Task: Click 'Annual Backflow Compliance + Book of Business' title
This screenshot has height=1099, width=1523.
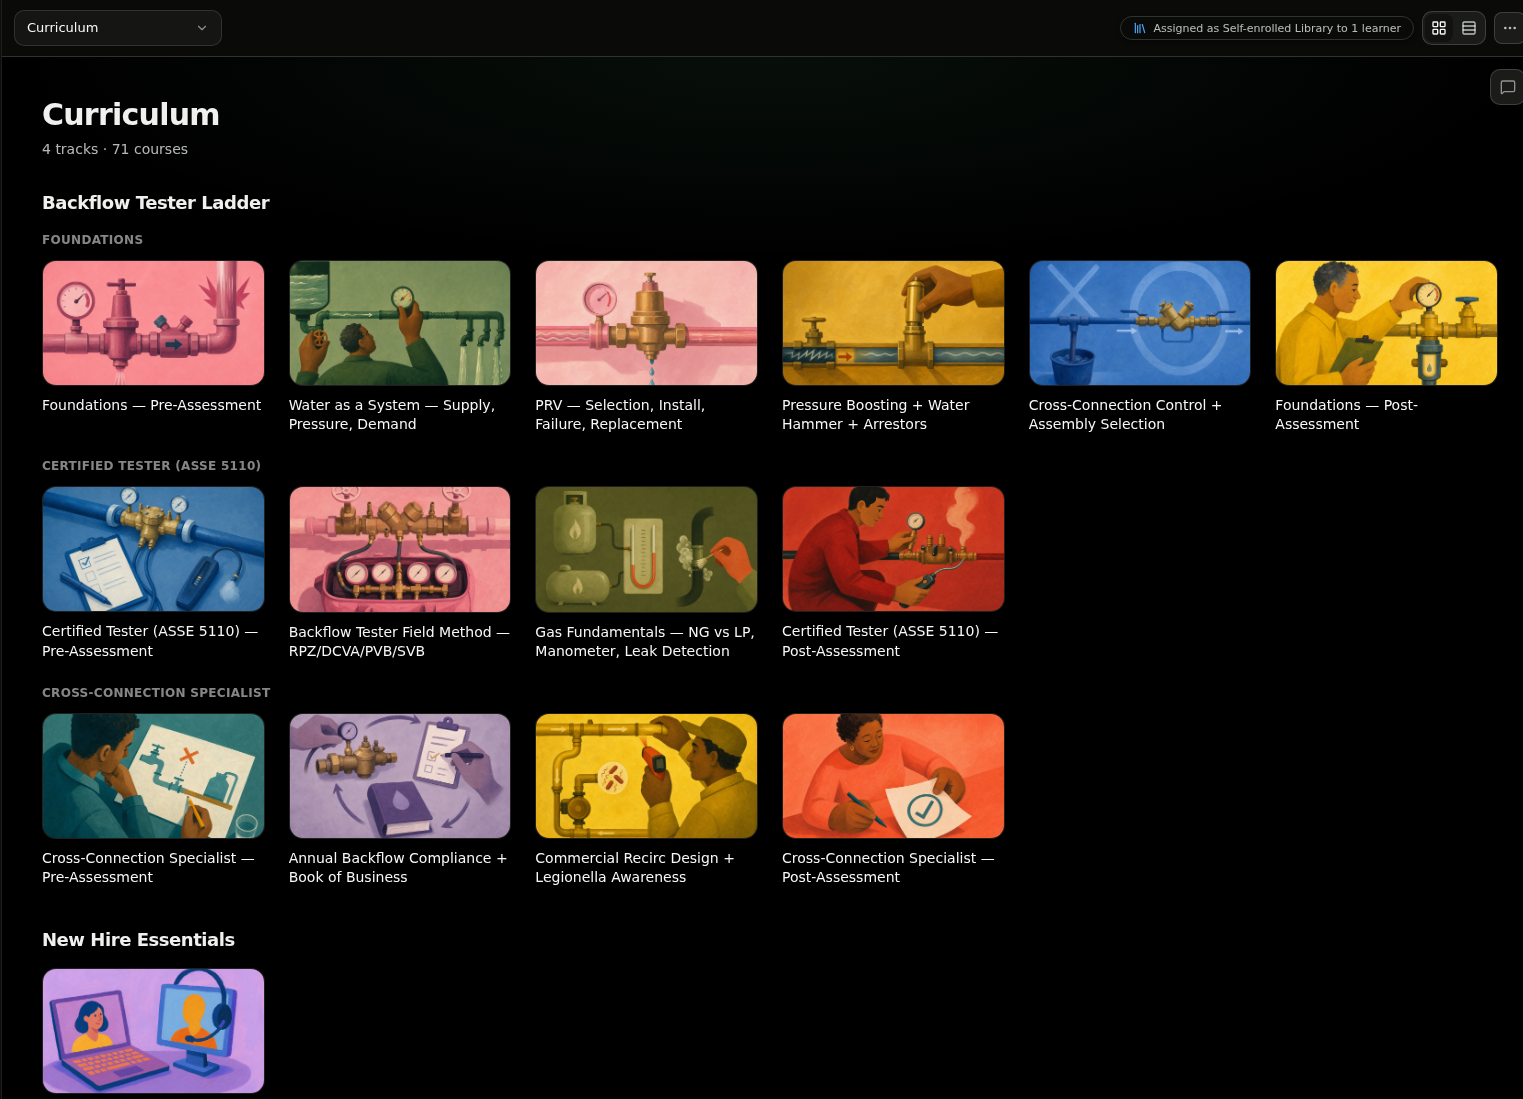Action: coord(398,867)
